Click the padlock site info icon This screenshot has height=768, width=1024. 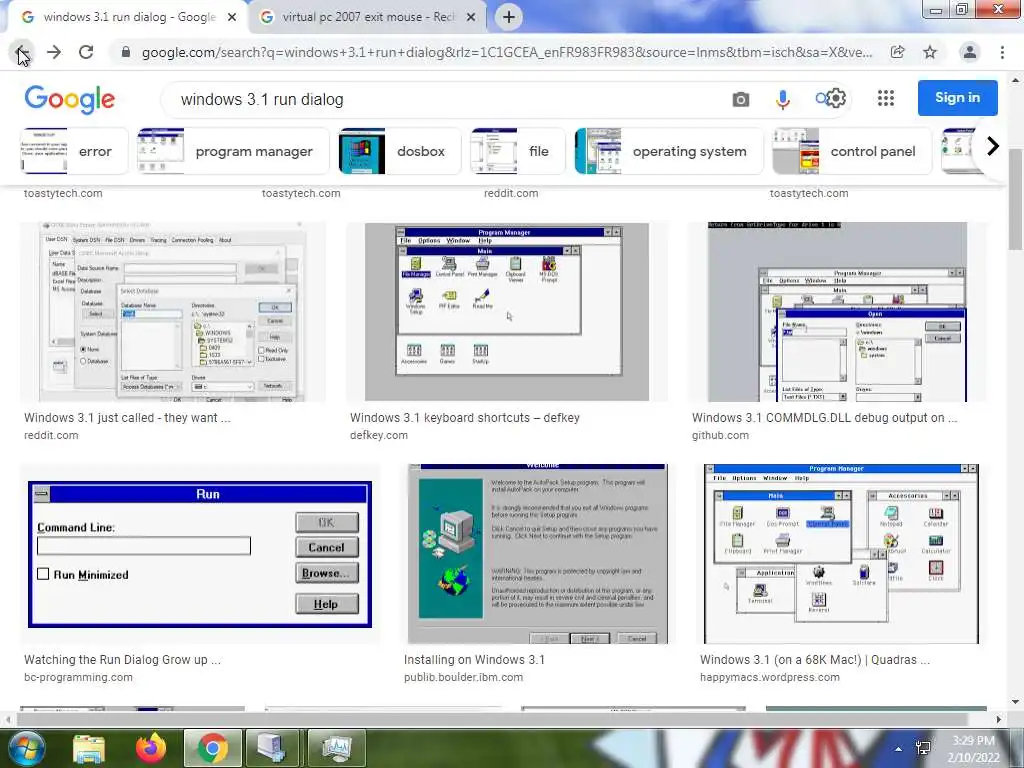tap(126, 52)
